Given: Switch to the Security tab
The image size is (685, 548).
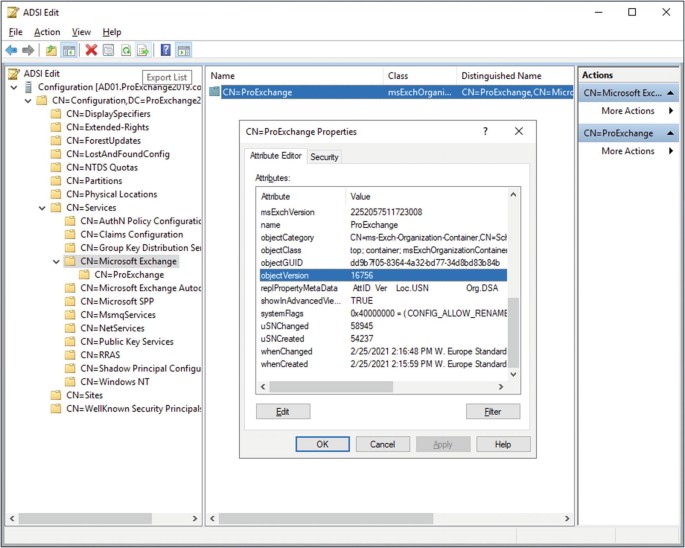Looking at the screenshot, I should coord(324,157).
